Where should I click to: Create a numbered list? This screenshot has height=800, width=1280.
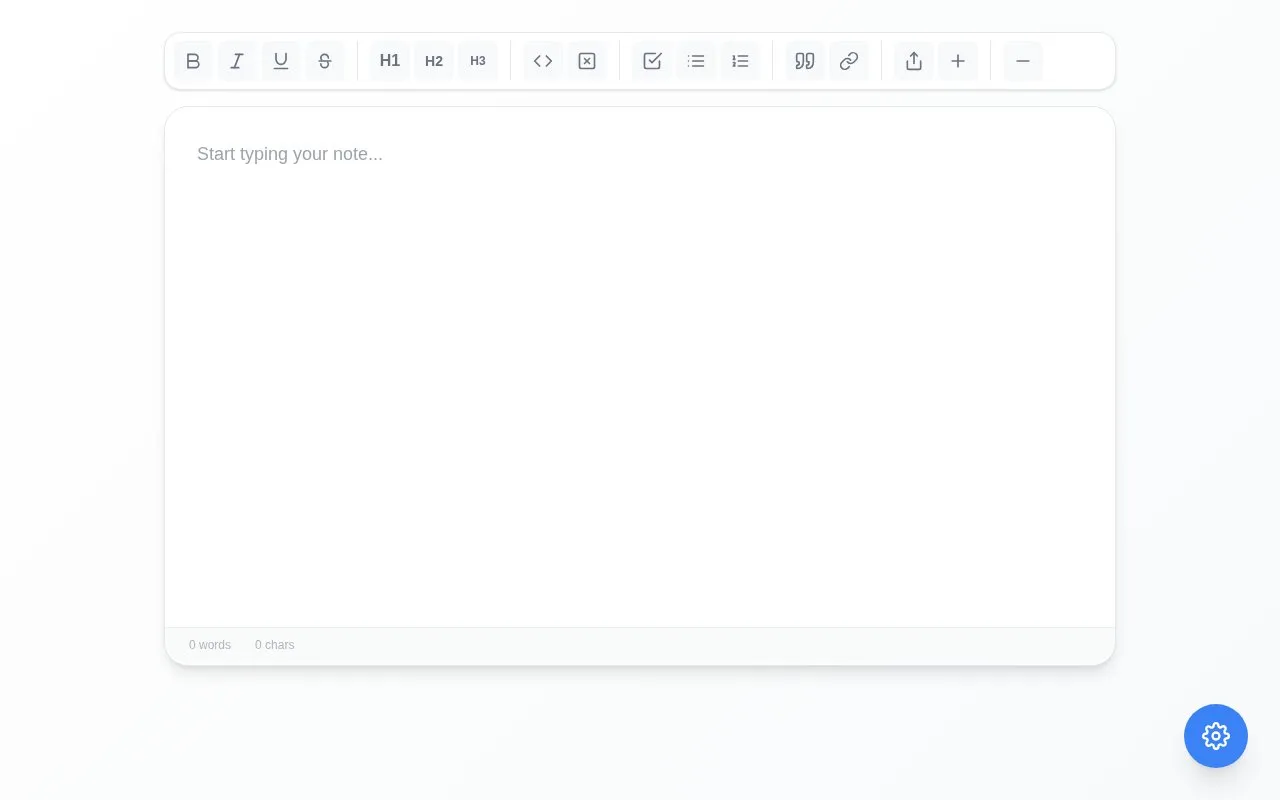(x=740, y=61)
